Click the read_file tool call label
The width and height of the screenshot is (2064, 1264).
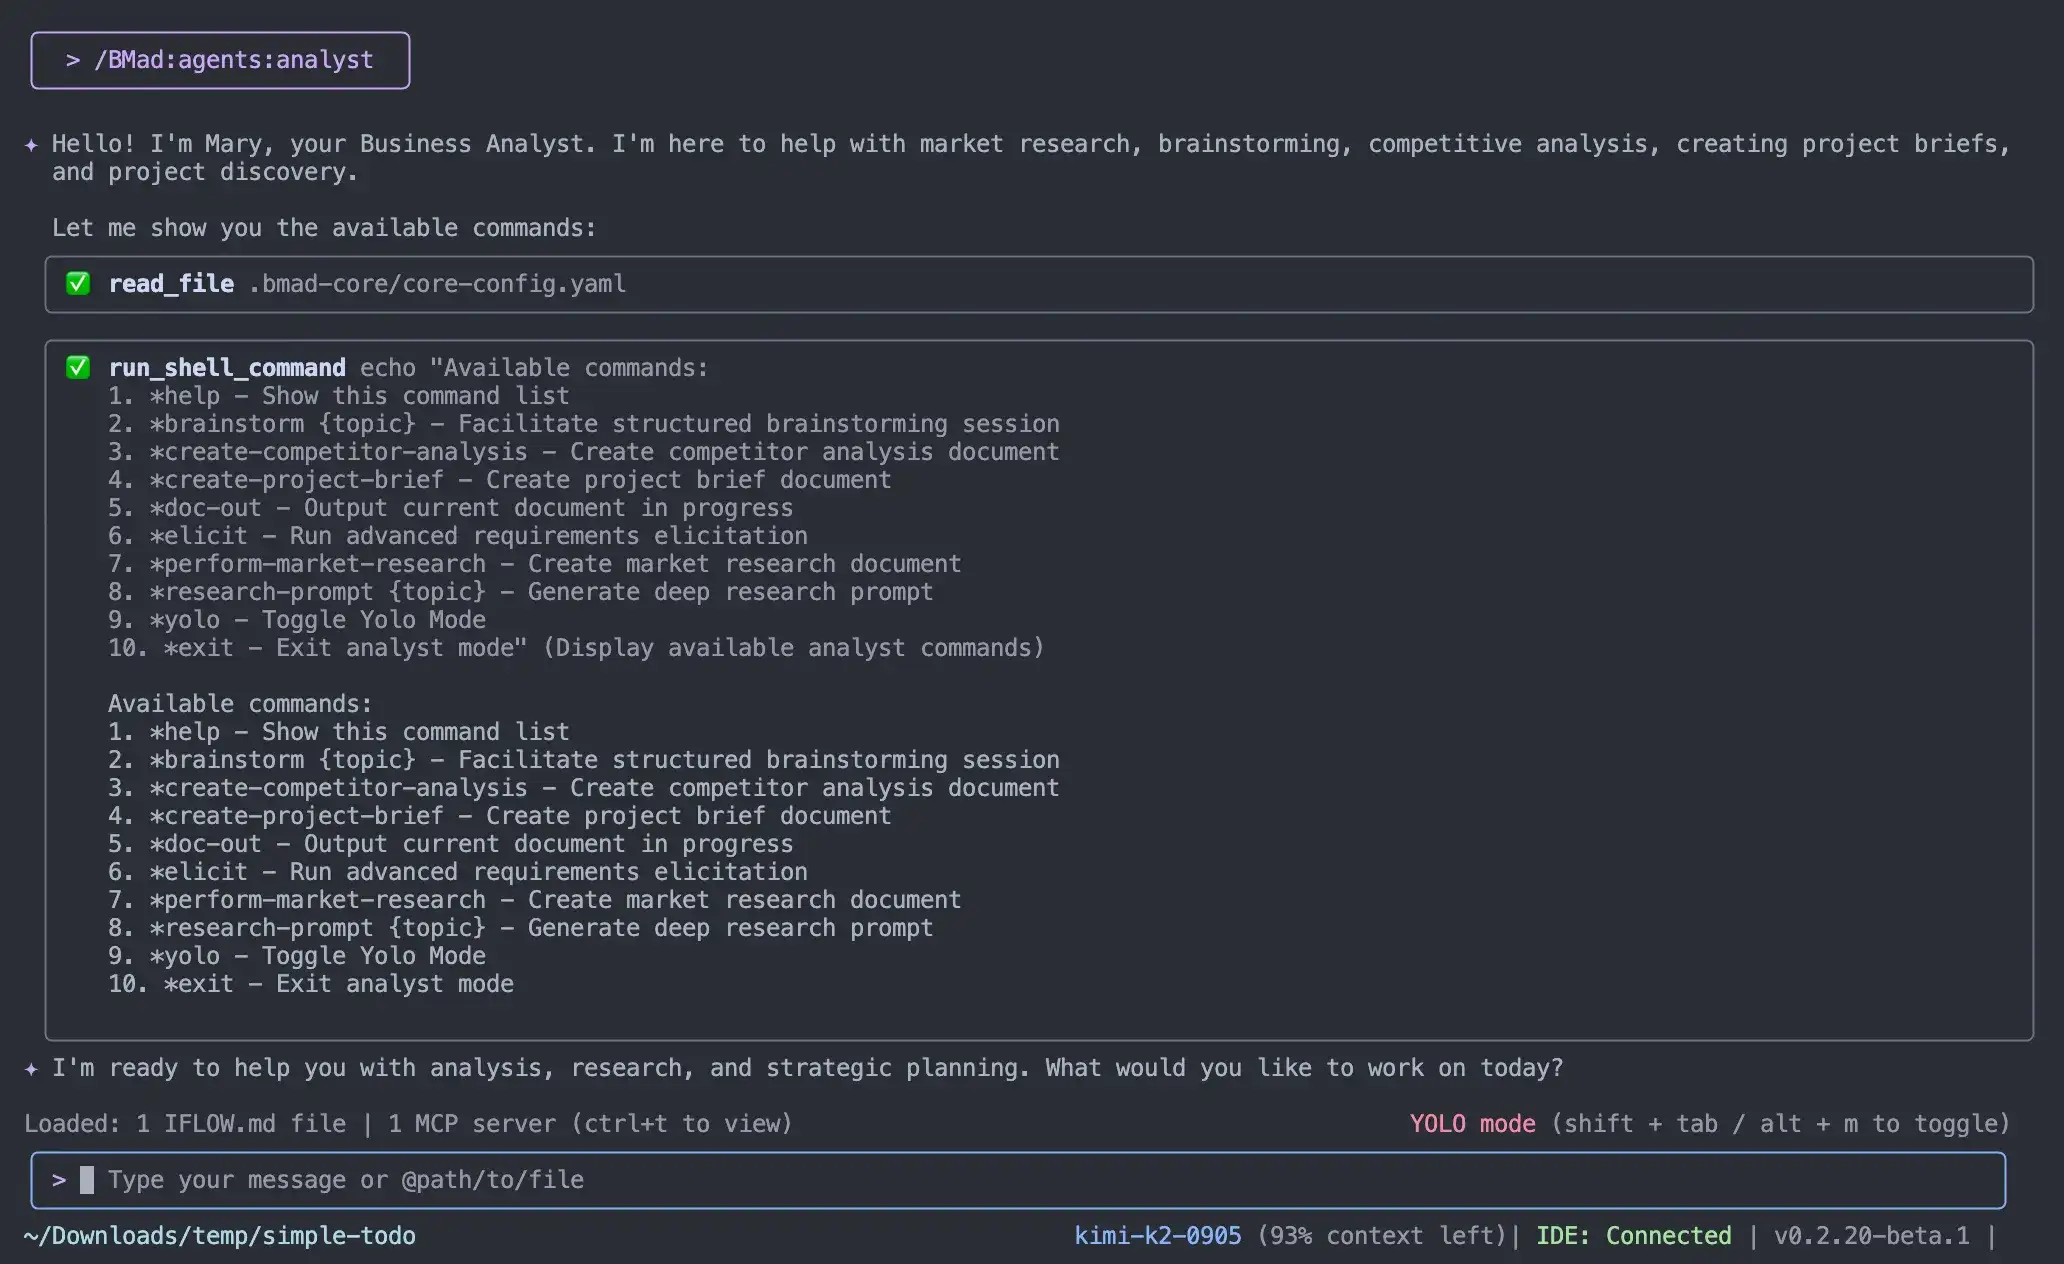[x=171, y=284]
